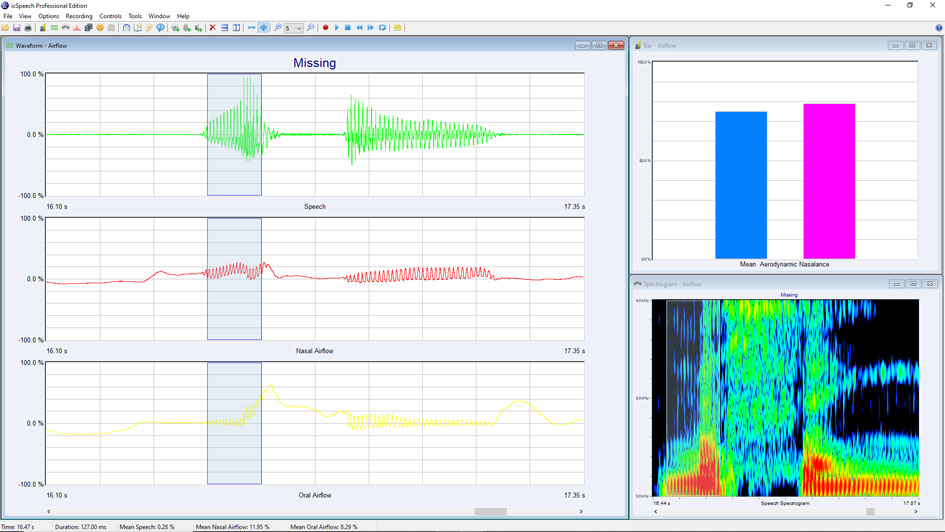Screen dimensions: 945x532
Task: Click the blue Help icon at far right
Action: click(x=939, y=28)
